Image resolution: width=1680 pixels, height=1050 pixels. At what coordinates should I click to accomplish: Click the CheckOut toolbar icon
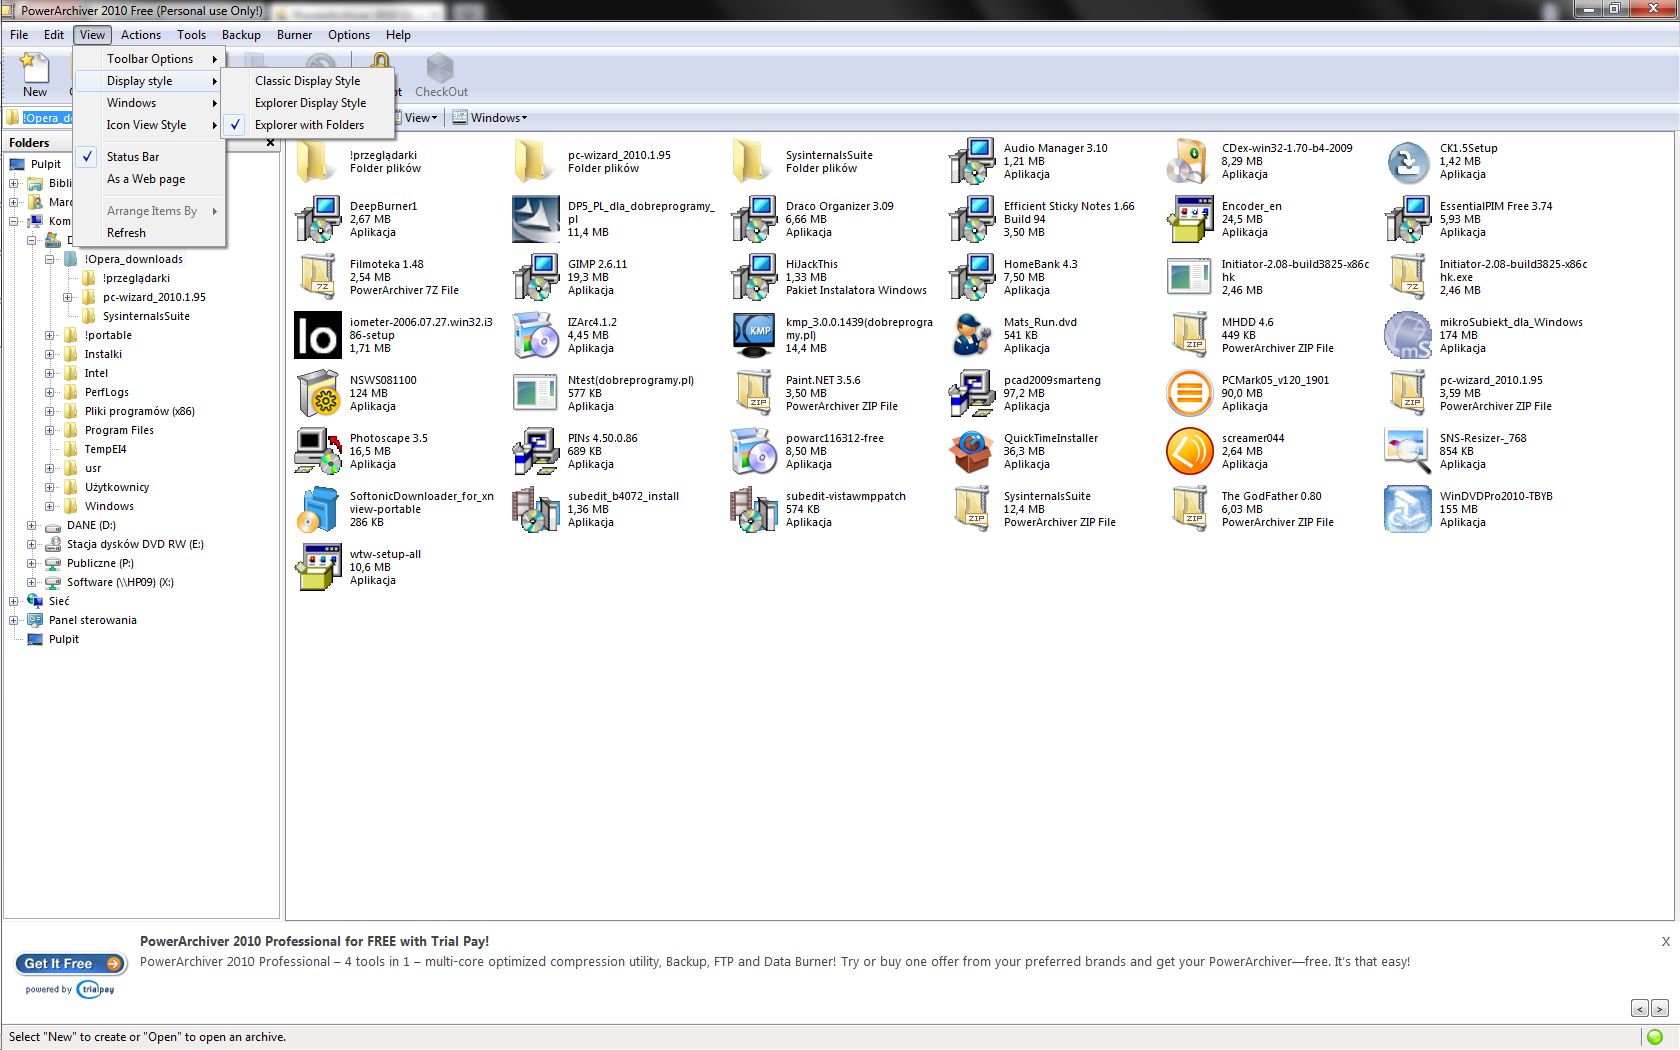coord(441,75)
